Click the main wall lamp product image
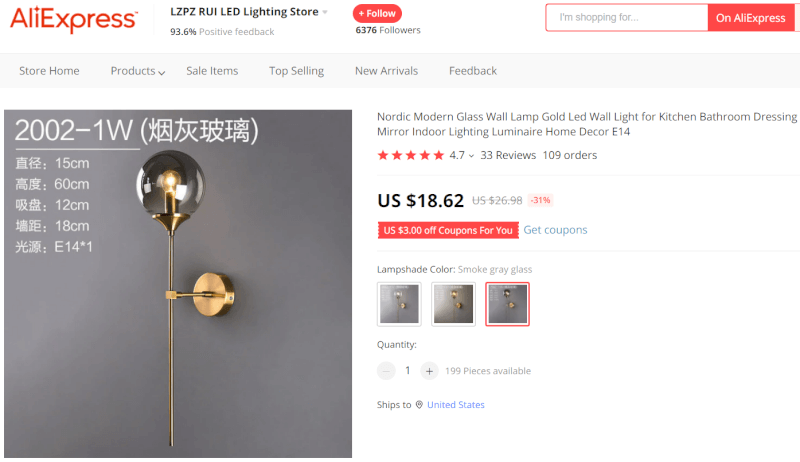Image resolution: width=800 pixels, height=462 pixels. point(178,284)
